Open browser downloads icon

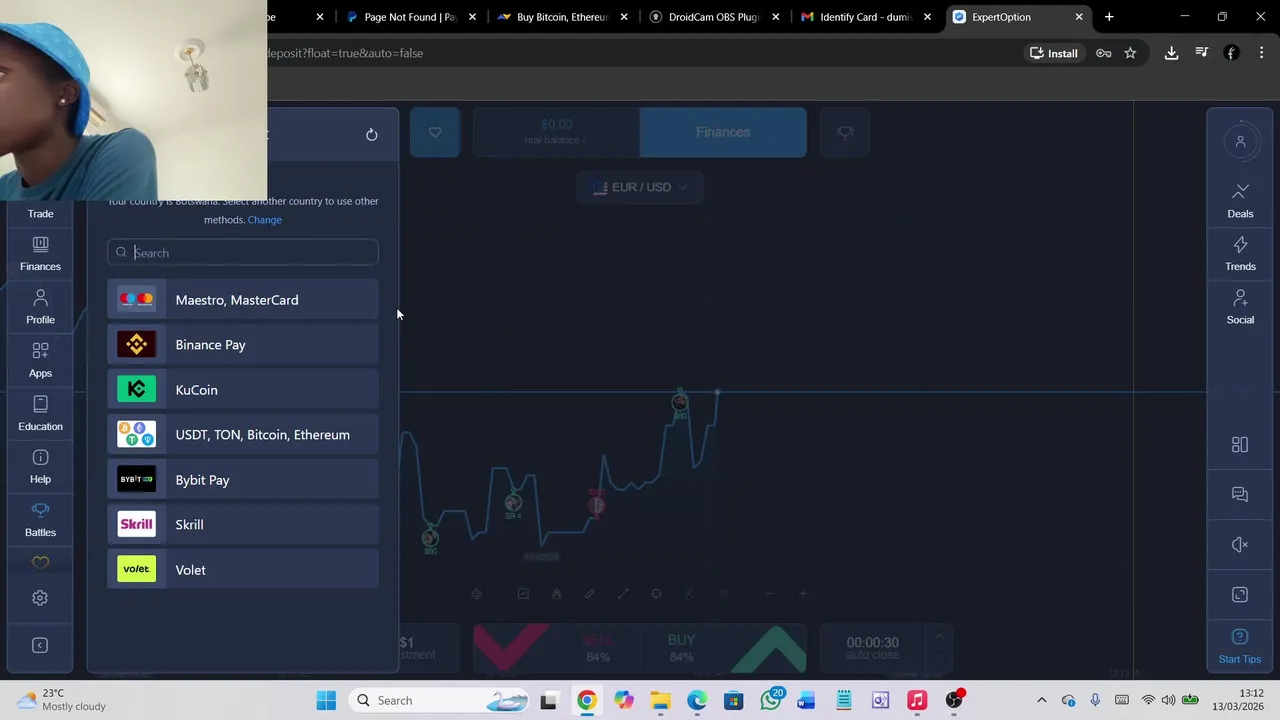[x=1171, y=53]
